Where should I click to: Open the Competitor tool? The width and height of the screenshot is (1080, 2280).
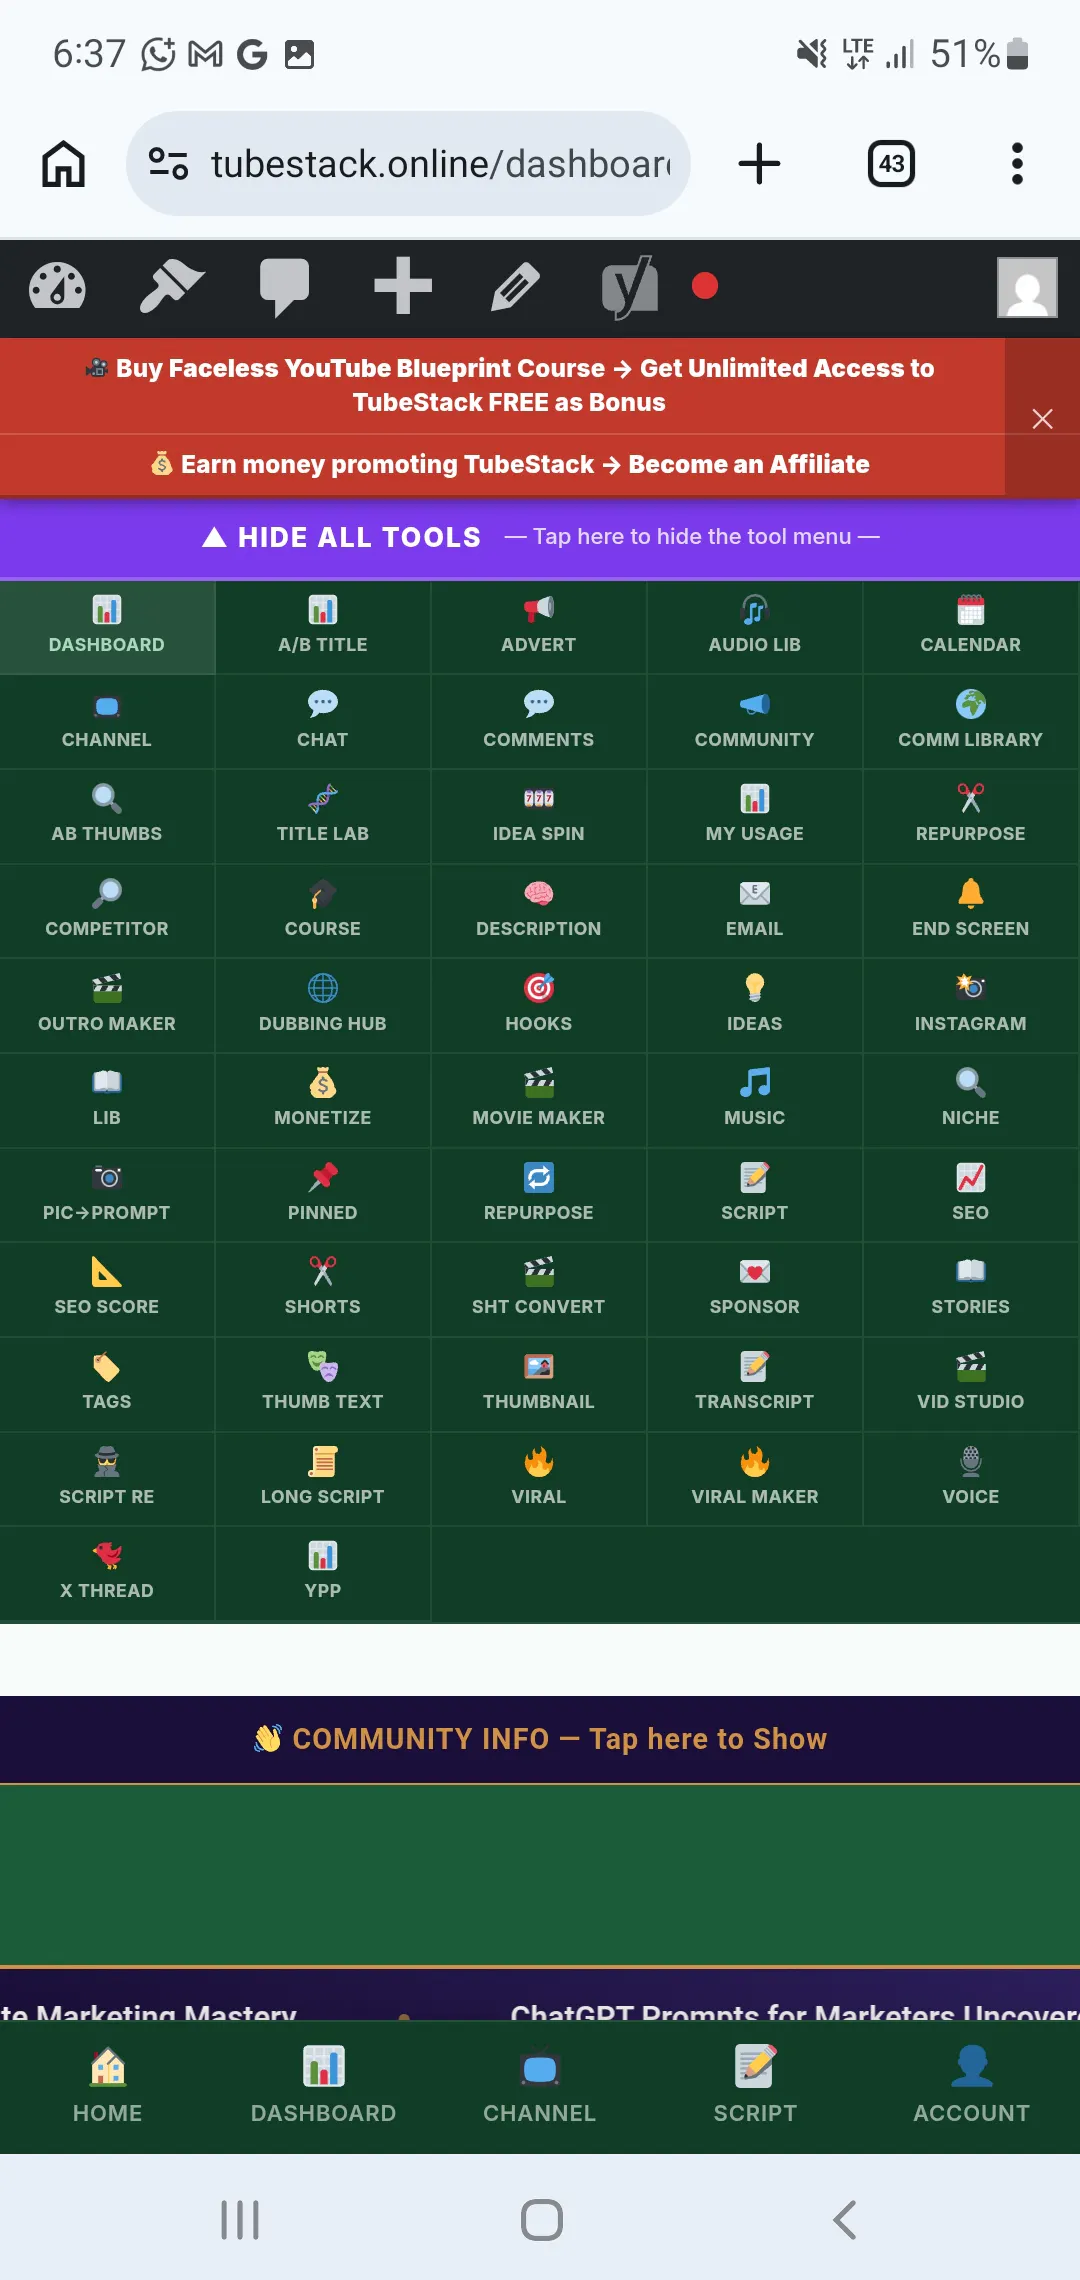(x=107, y=911)
